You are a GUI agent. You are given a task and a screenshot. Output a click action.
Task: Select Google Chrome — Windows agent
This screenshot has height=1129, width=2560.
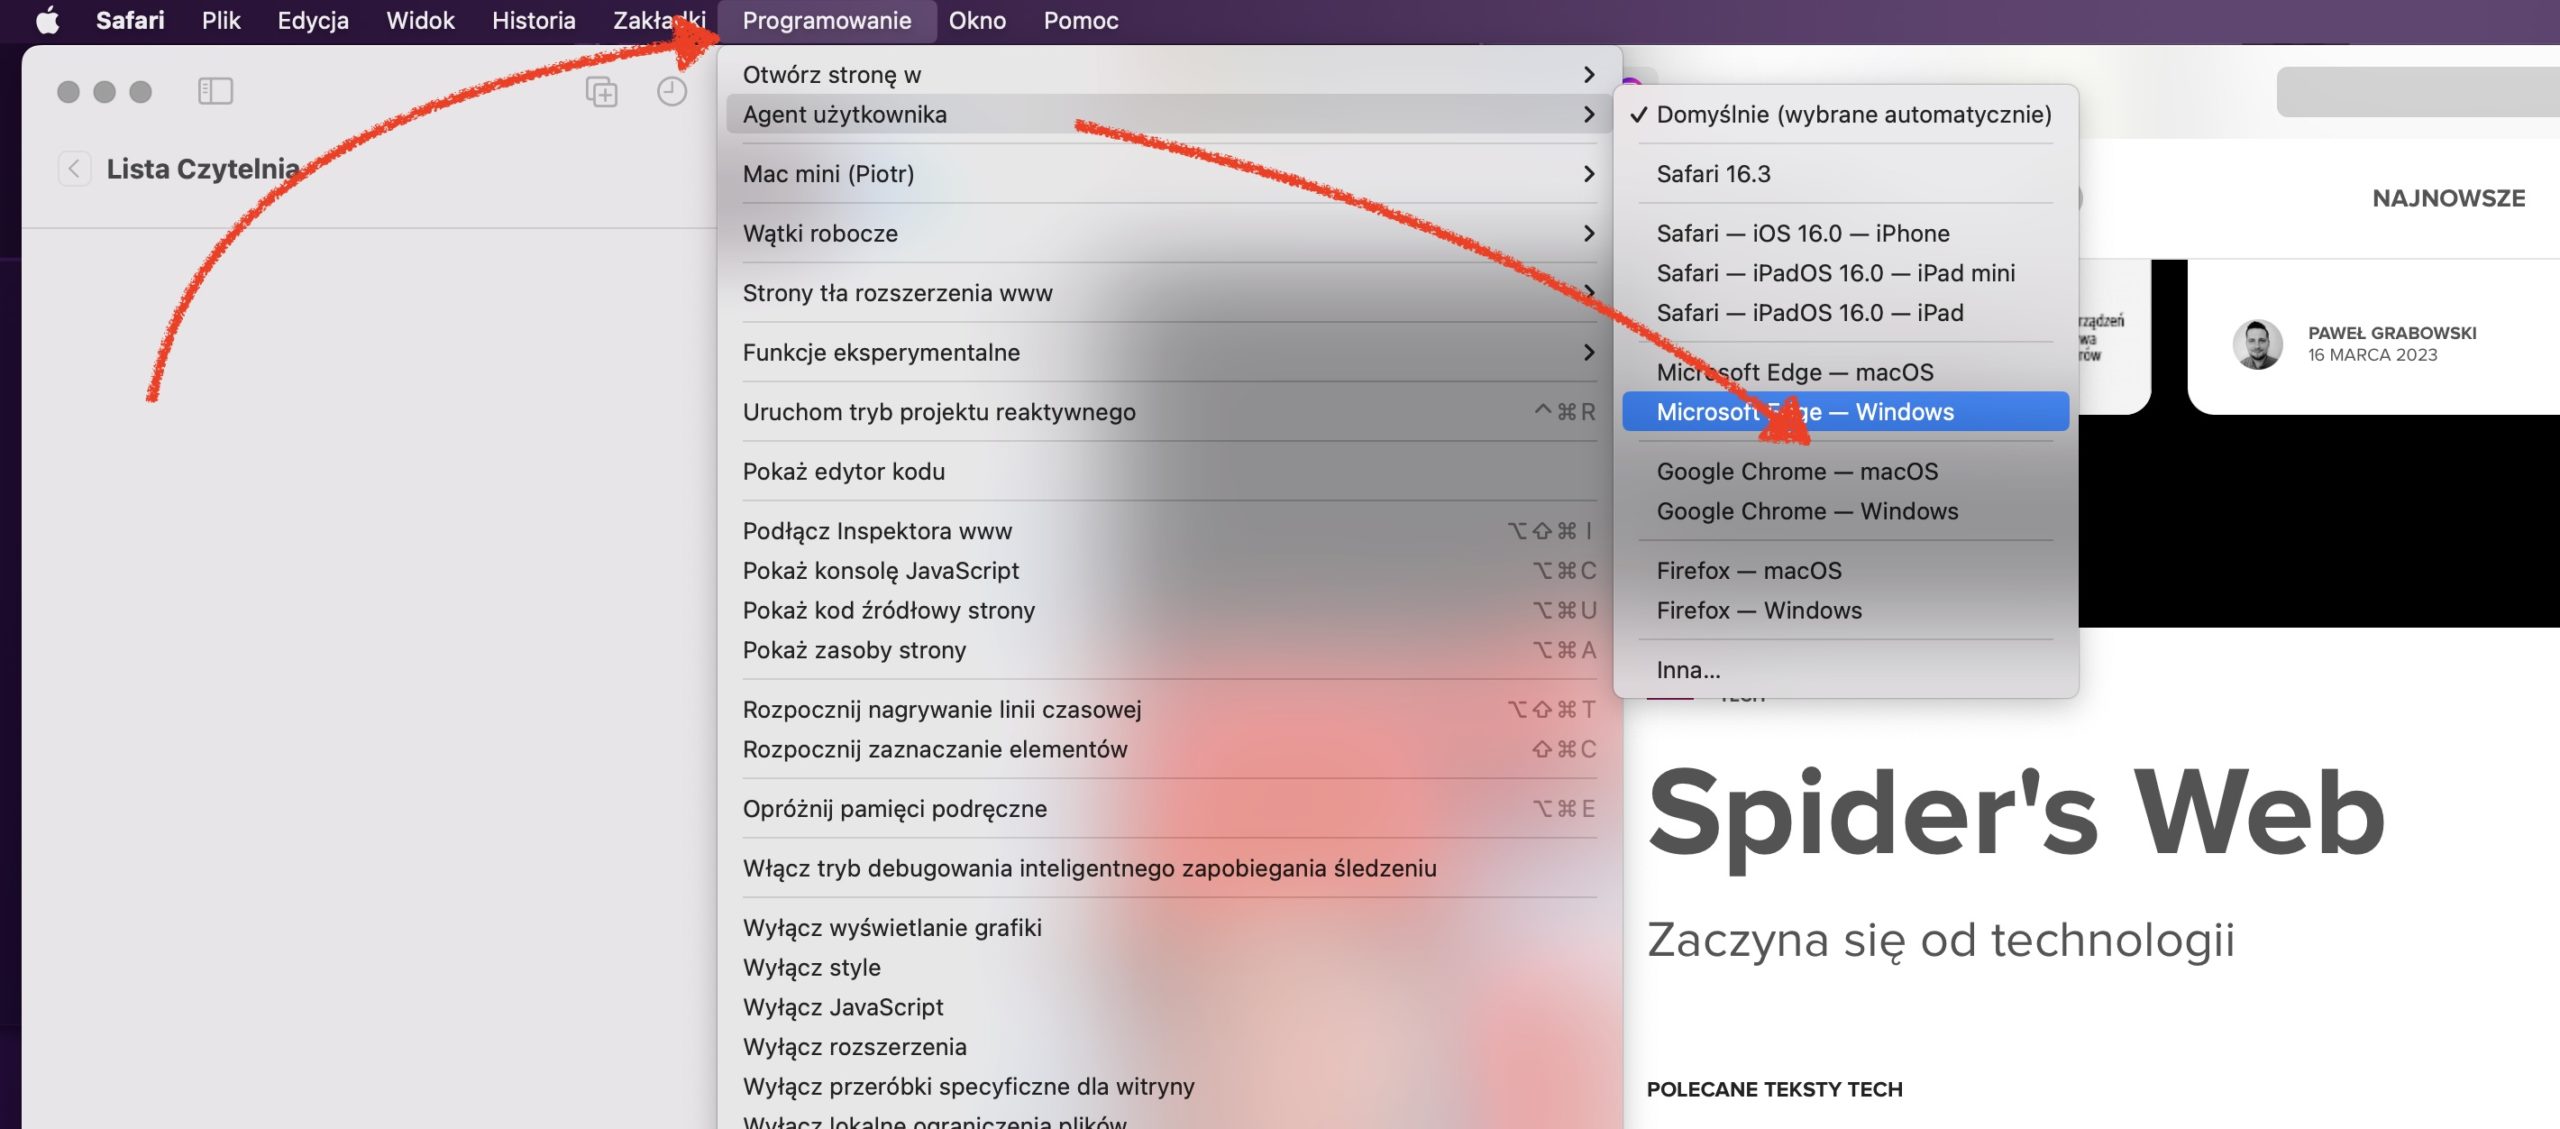coord(1845,511)
